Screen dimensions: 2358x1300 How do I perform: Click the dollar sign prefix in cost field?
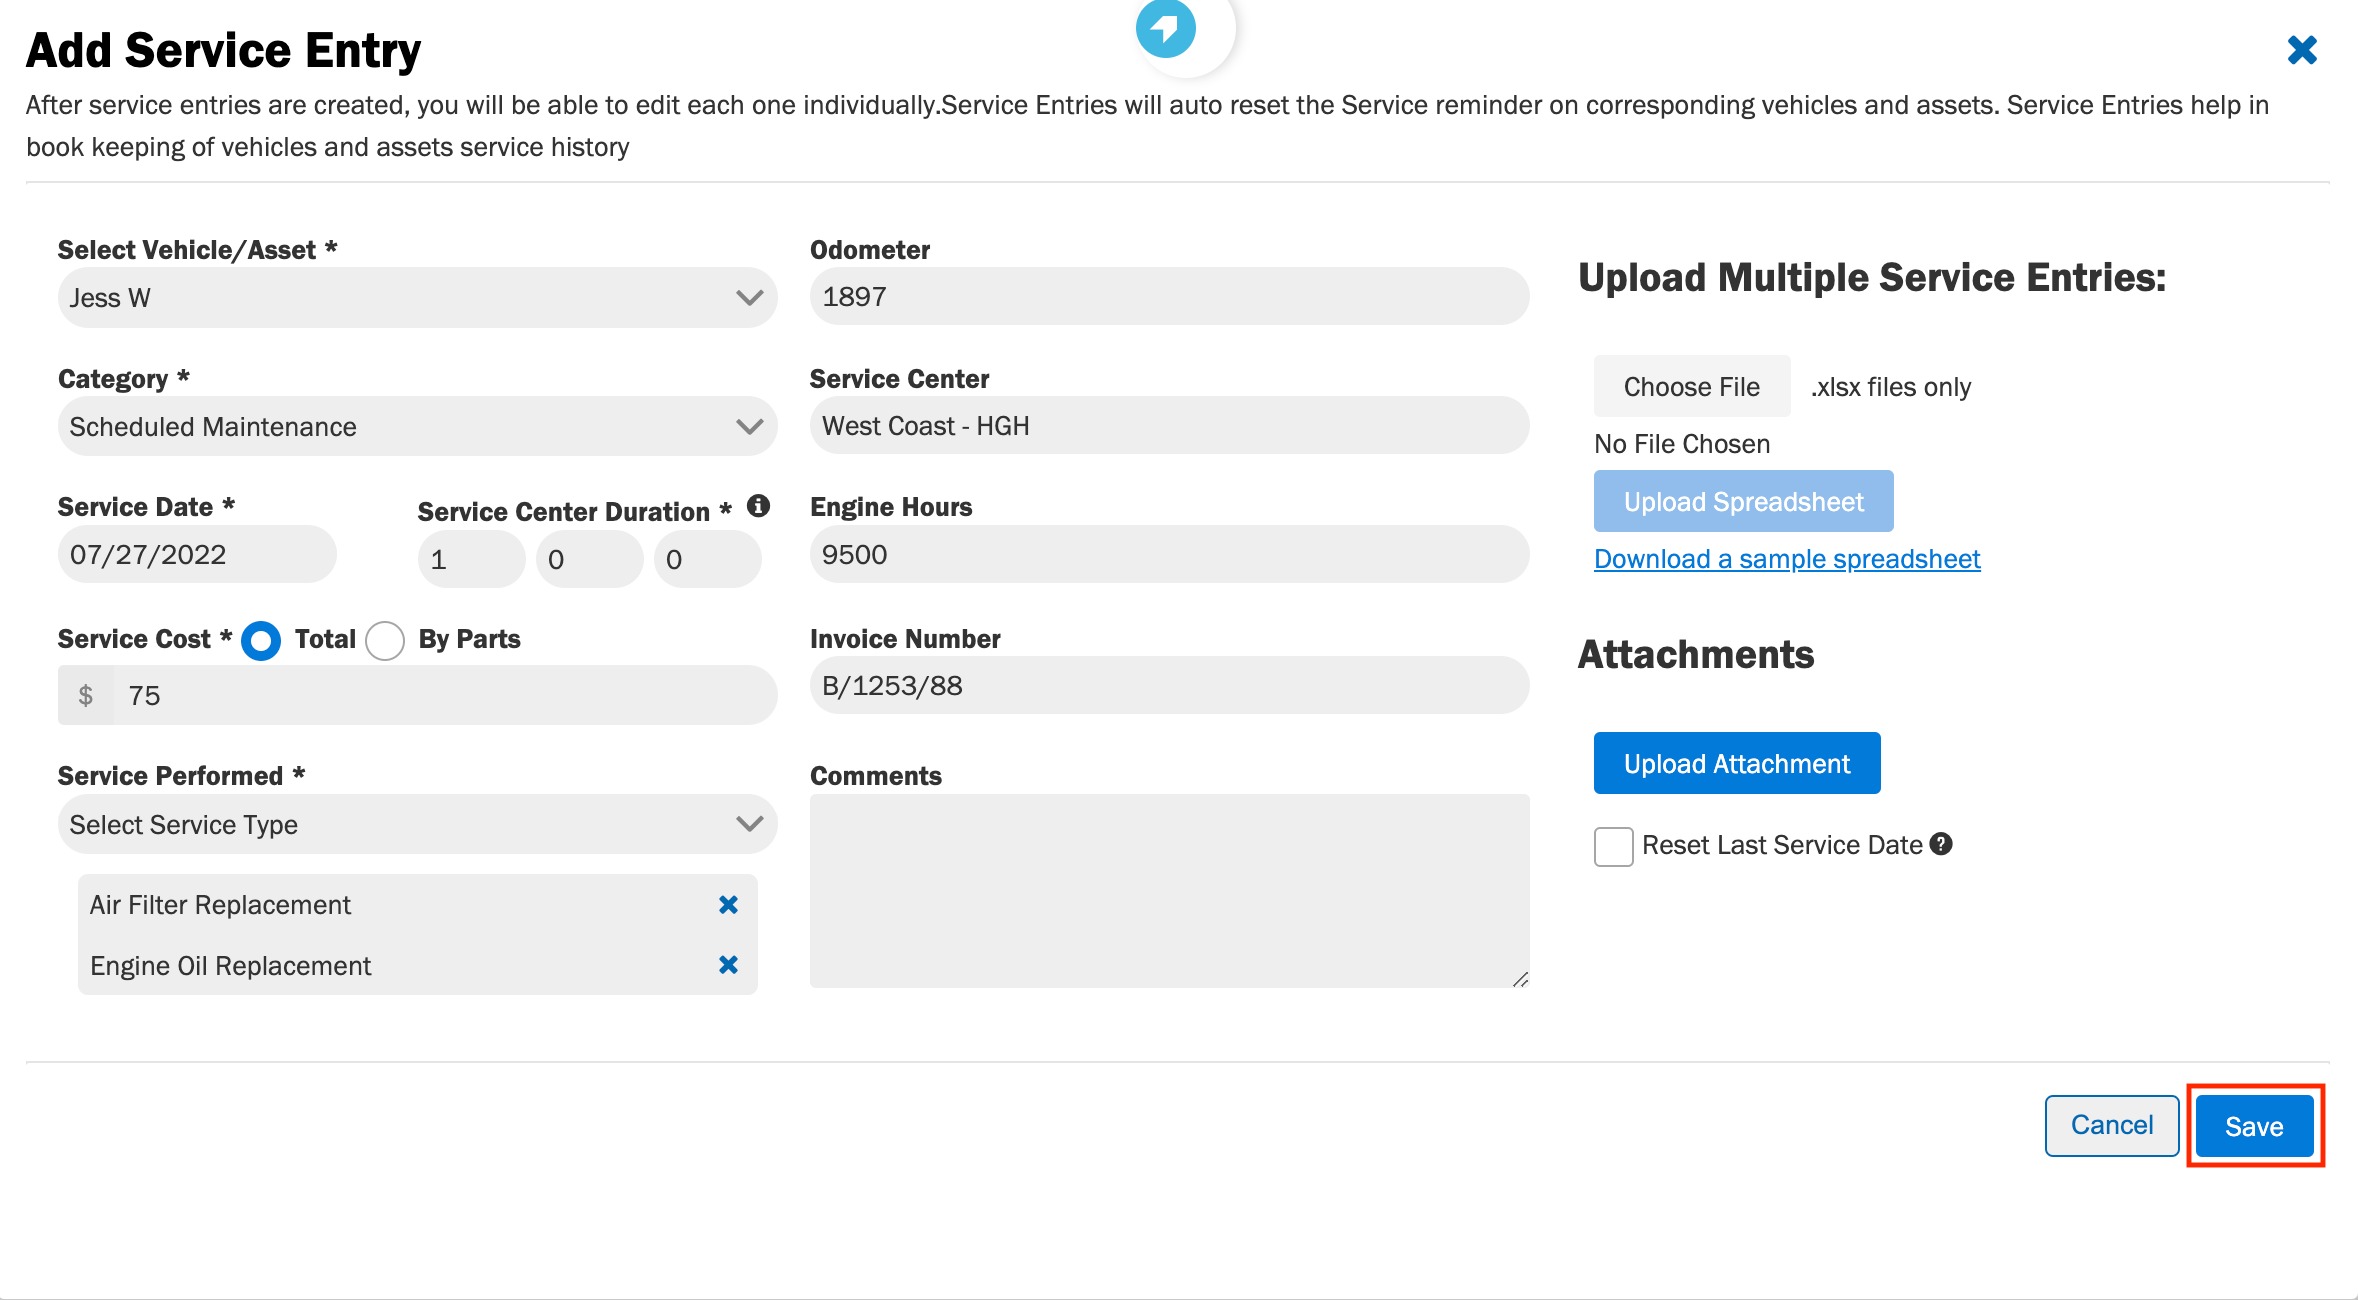tap(86, 695)
